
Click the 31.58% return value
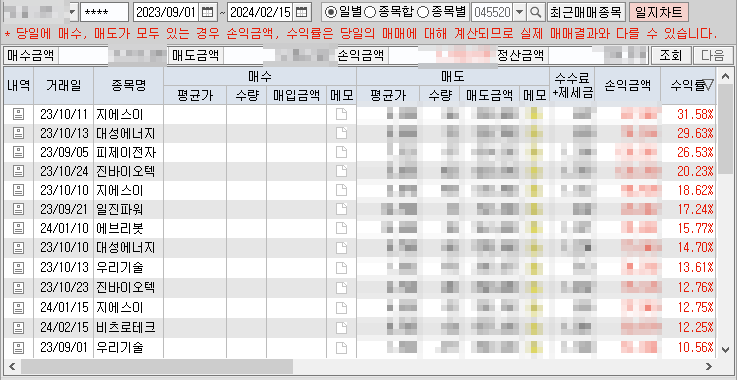pos(695,114)
